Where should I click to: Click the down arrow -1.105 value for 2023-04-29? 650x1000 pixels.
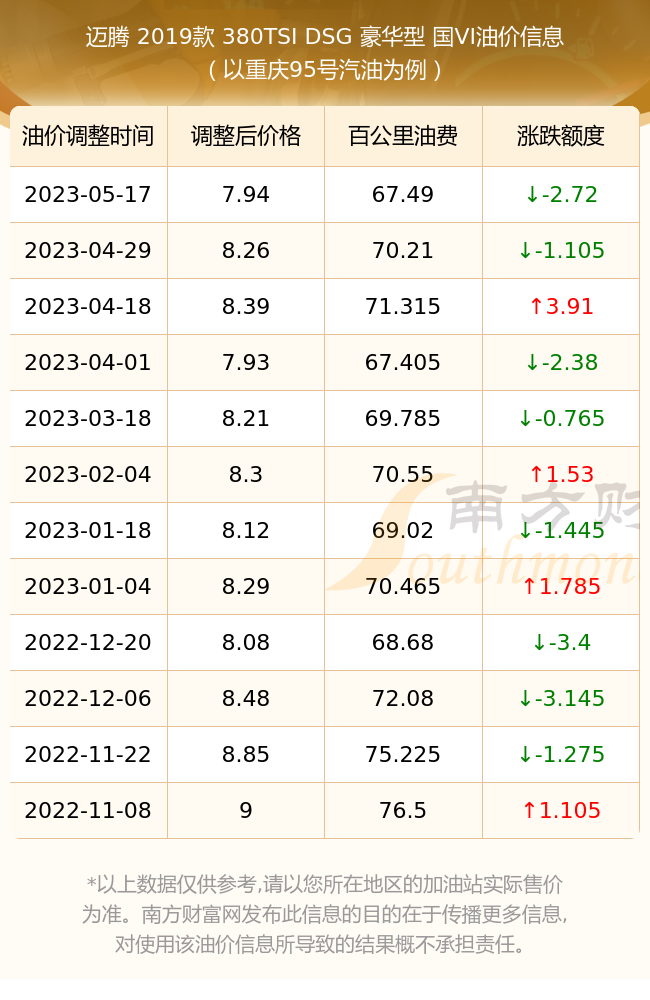561,251
